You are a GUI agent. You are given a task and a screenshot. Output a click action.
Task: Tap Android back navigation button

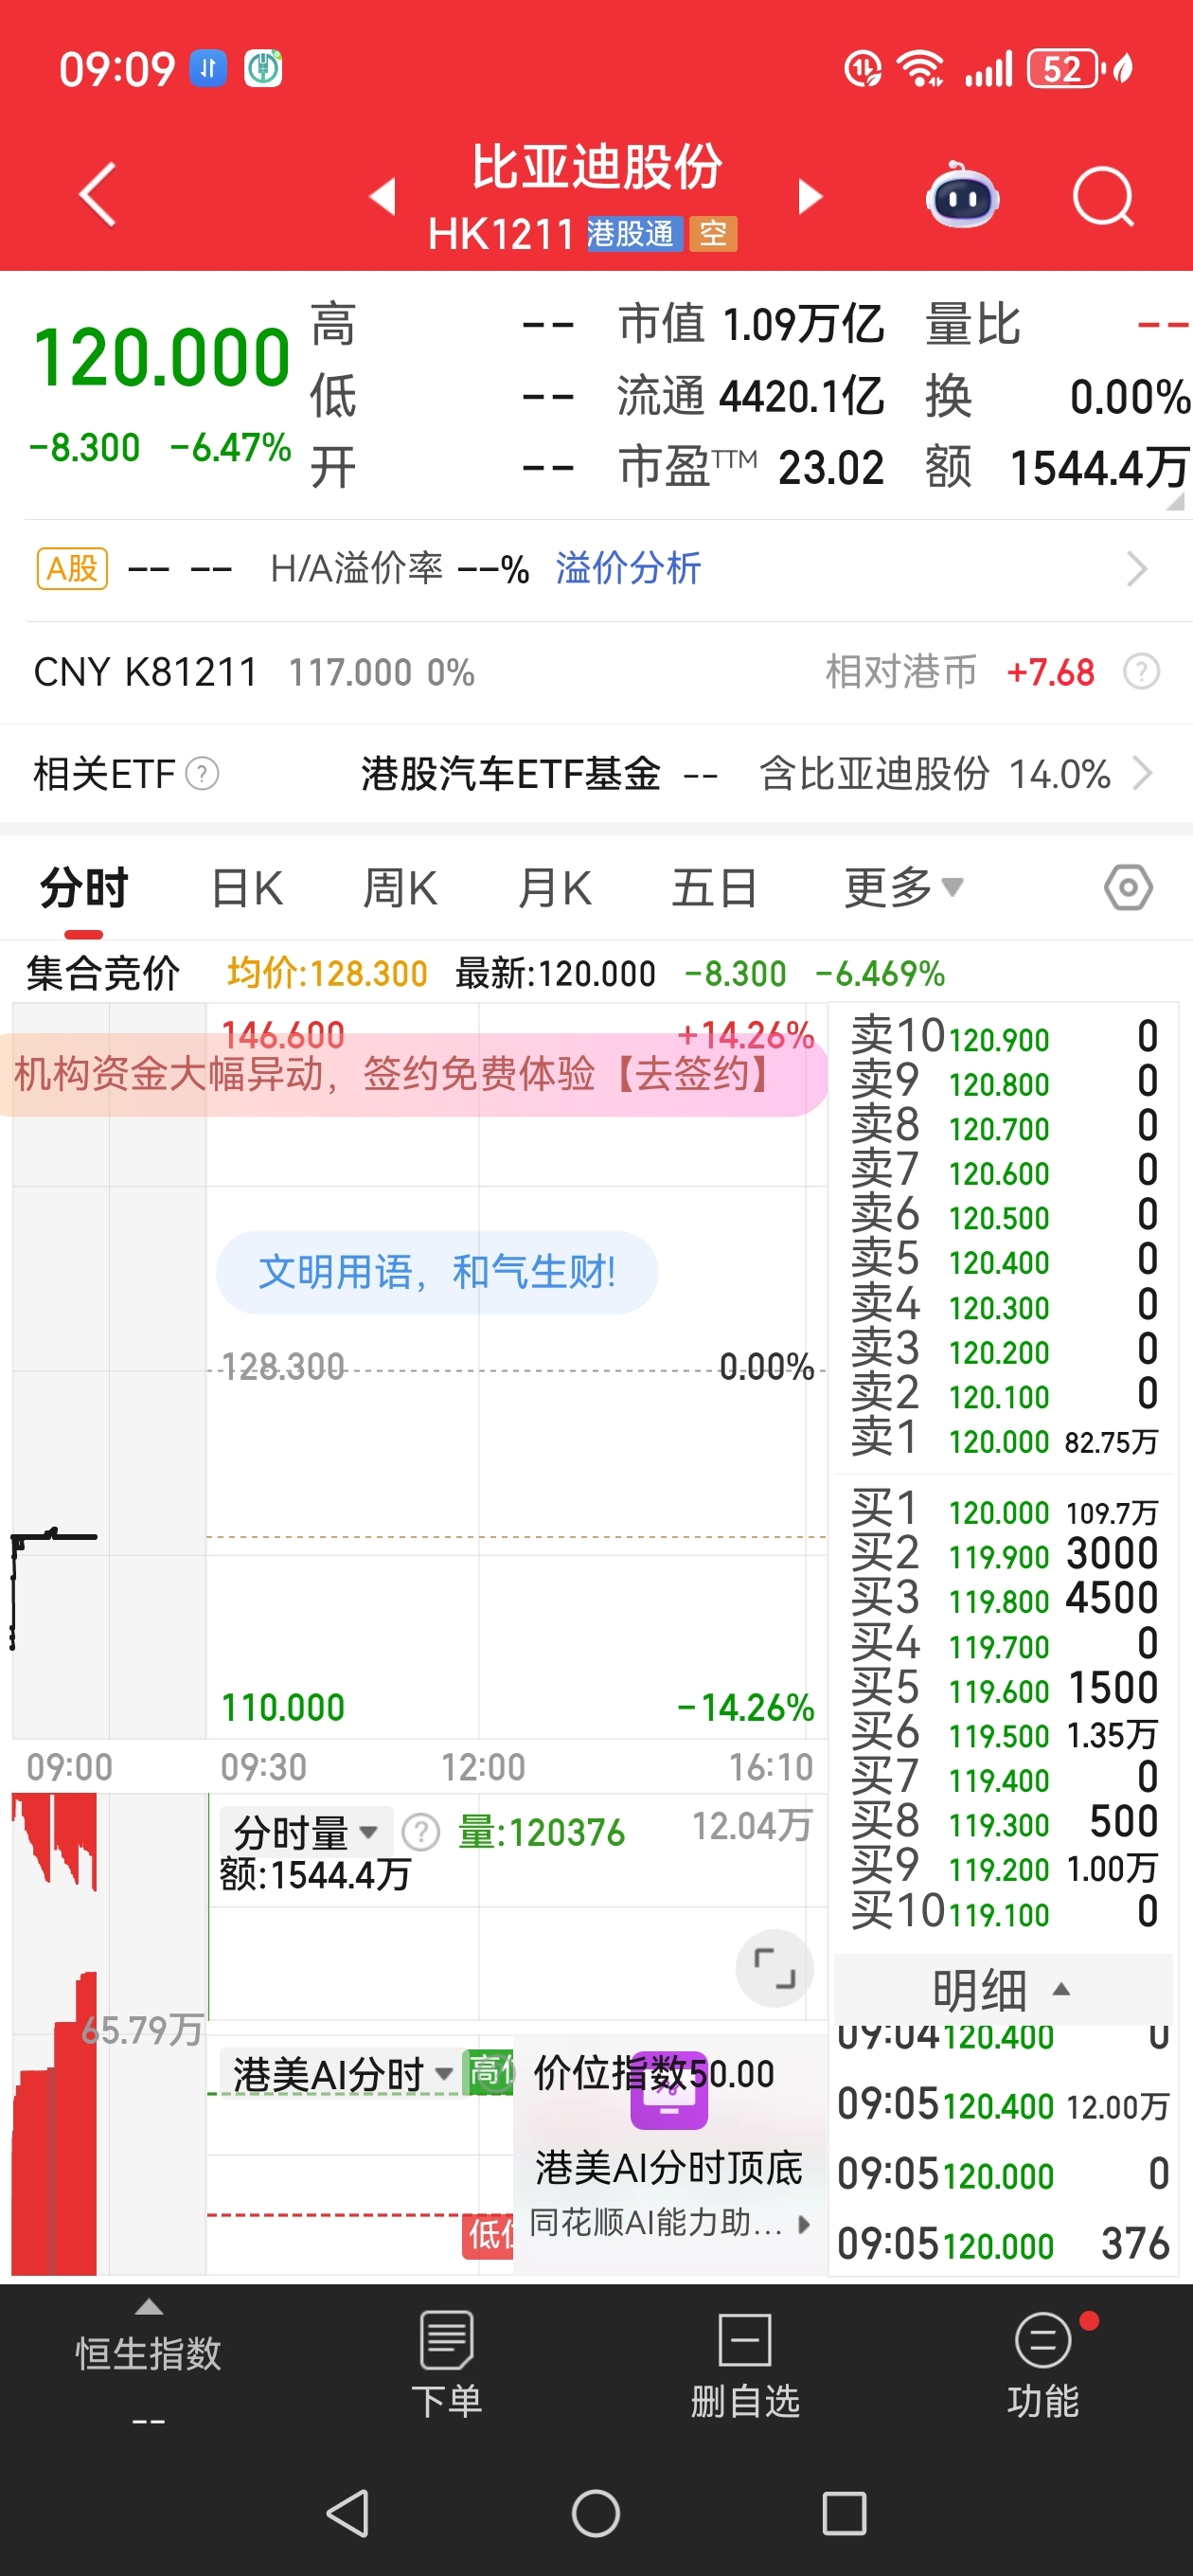(348, 2513)
